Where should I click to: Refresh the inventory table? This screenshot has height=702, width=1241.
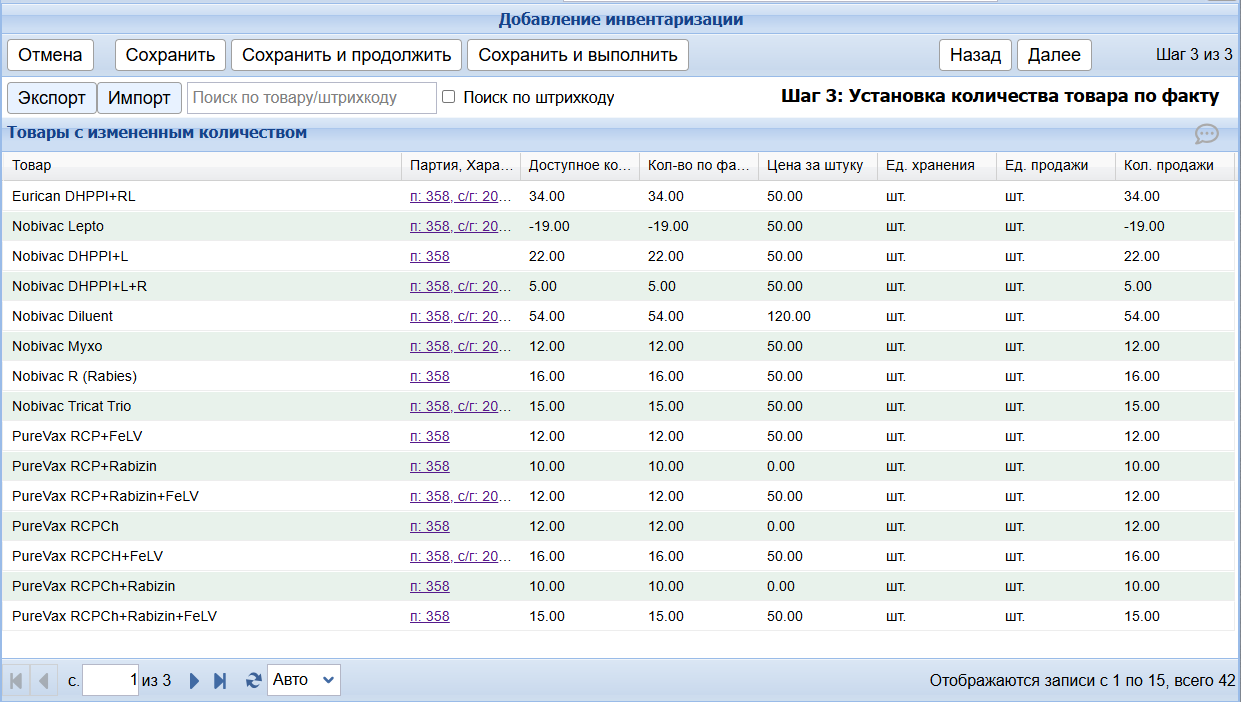pyautogui.click(x=253, y=681)
